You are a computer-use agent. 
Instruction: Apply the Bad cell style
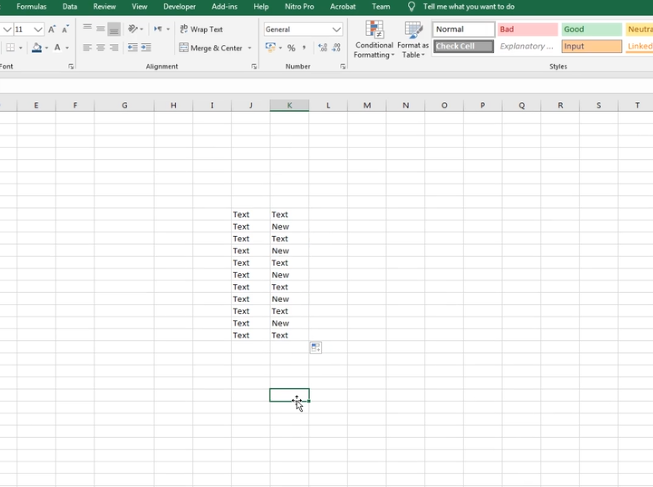(527, 29)
